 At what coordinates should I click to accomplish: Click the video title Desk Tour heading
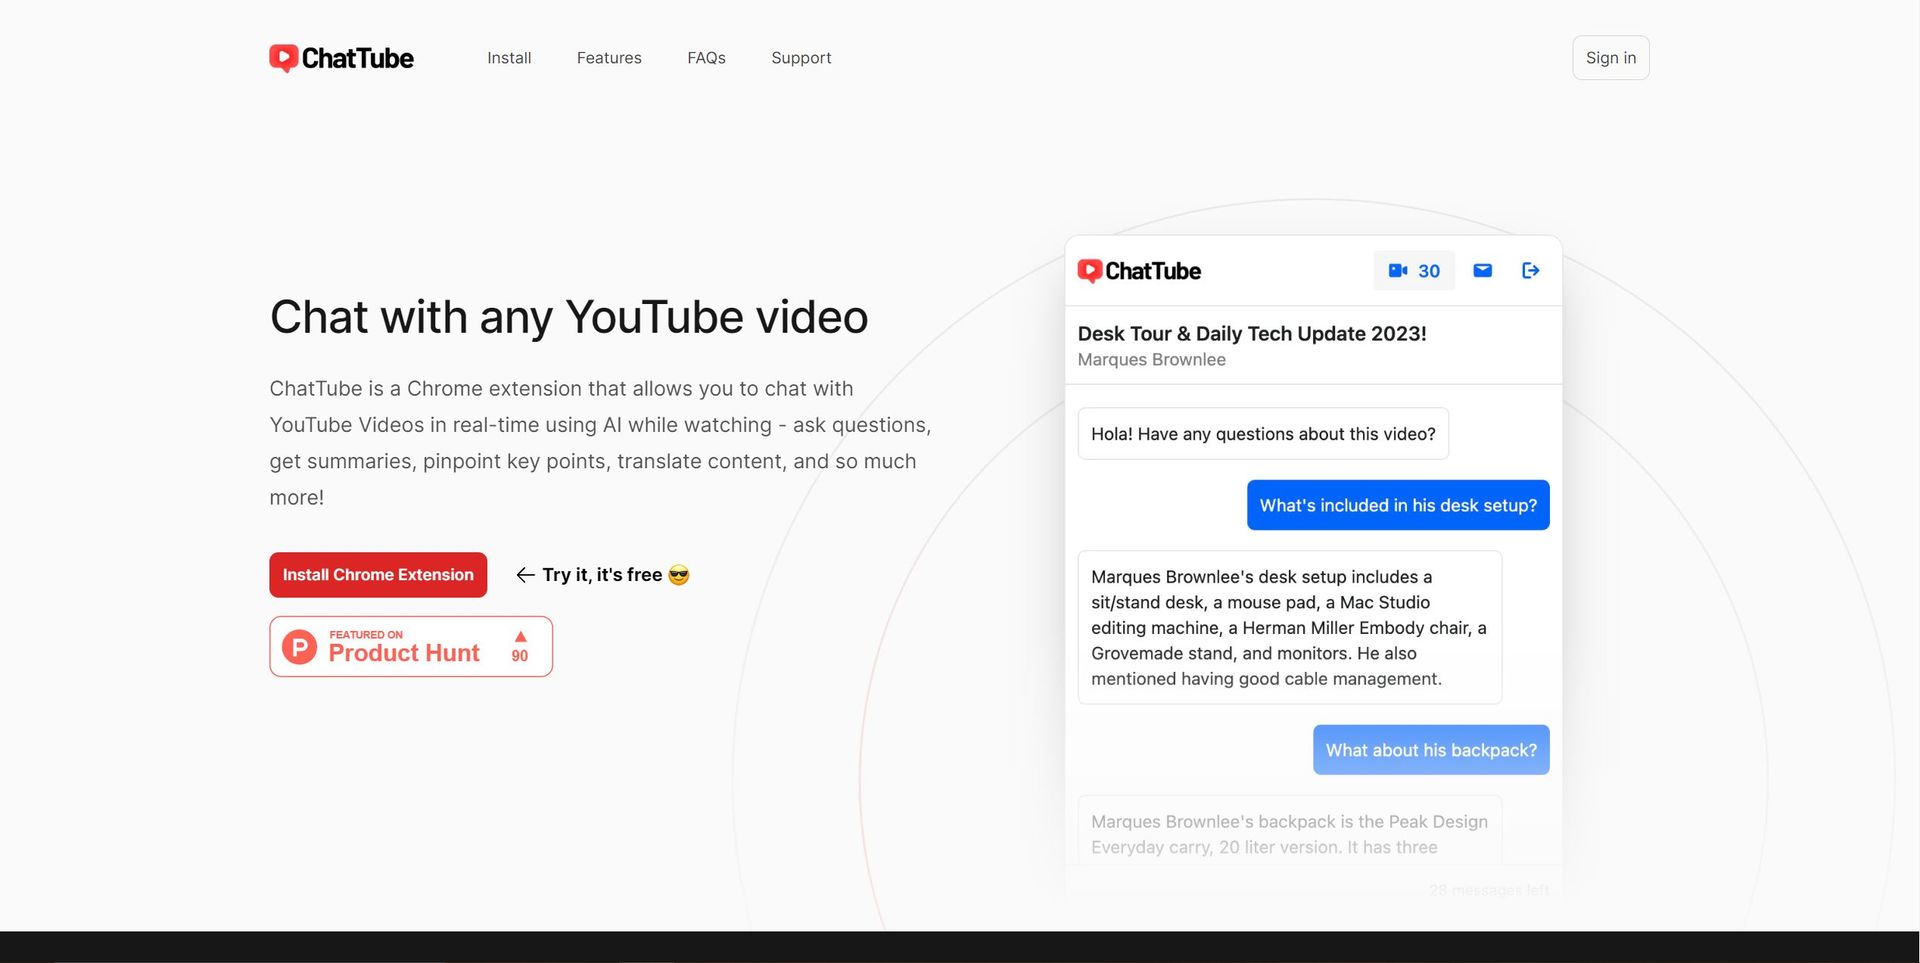click(1251, 334)
